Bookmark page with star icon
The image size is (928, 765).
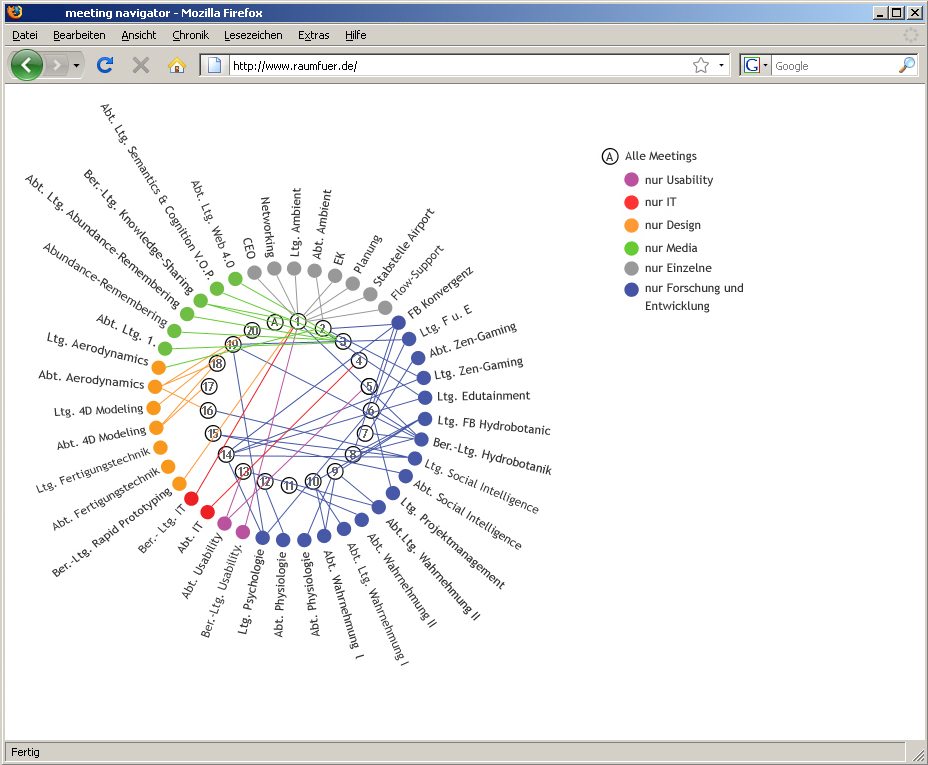click(x=701, y=65)
